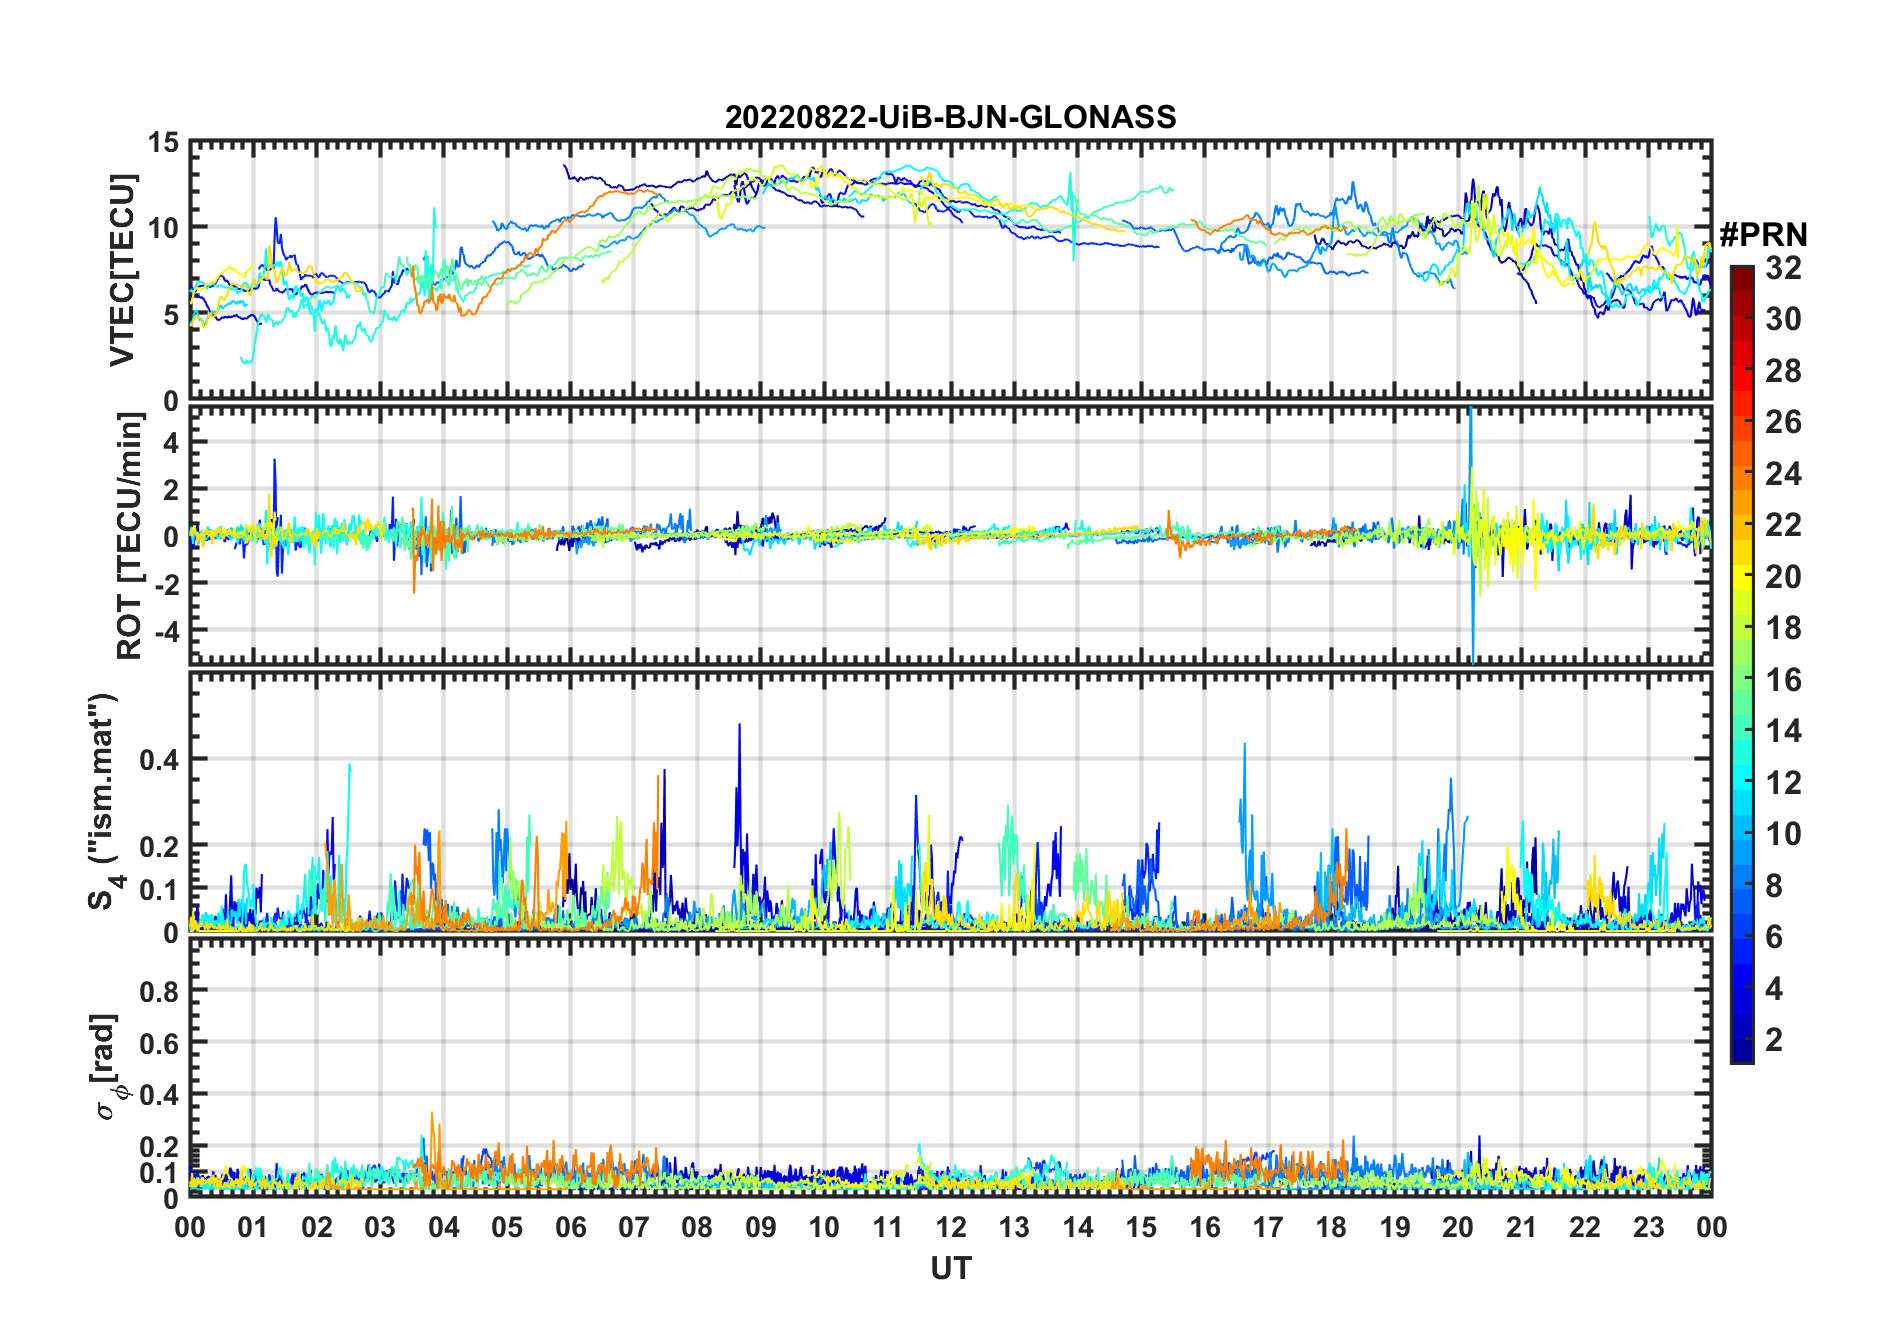This screenshot has width=1902, height=1330.
Task: Click x-axis hour label 01
Action: [253, 1227]
